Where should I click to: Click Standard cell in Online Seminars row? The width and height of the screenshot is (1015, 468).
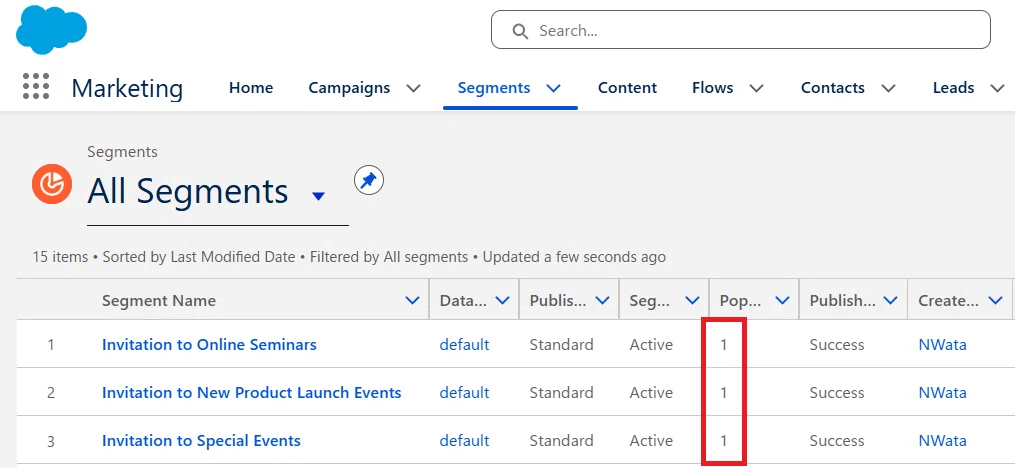(x=561, y=344)
